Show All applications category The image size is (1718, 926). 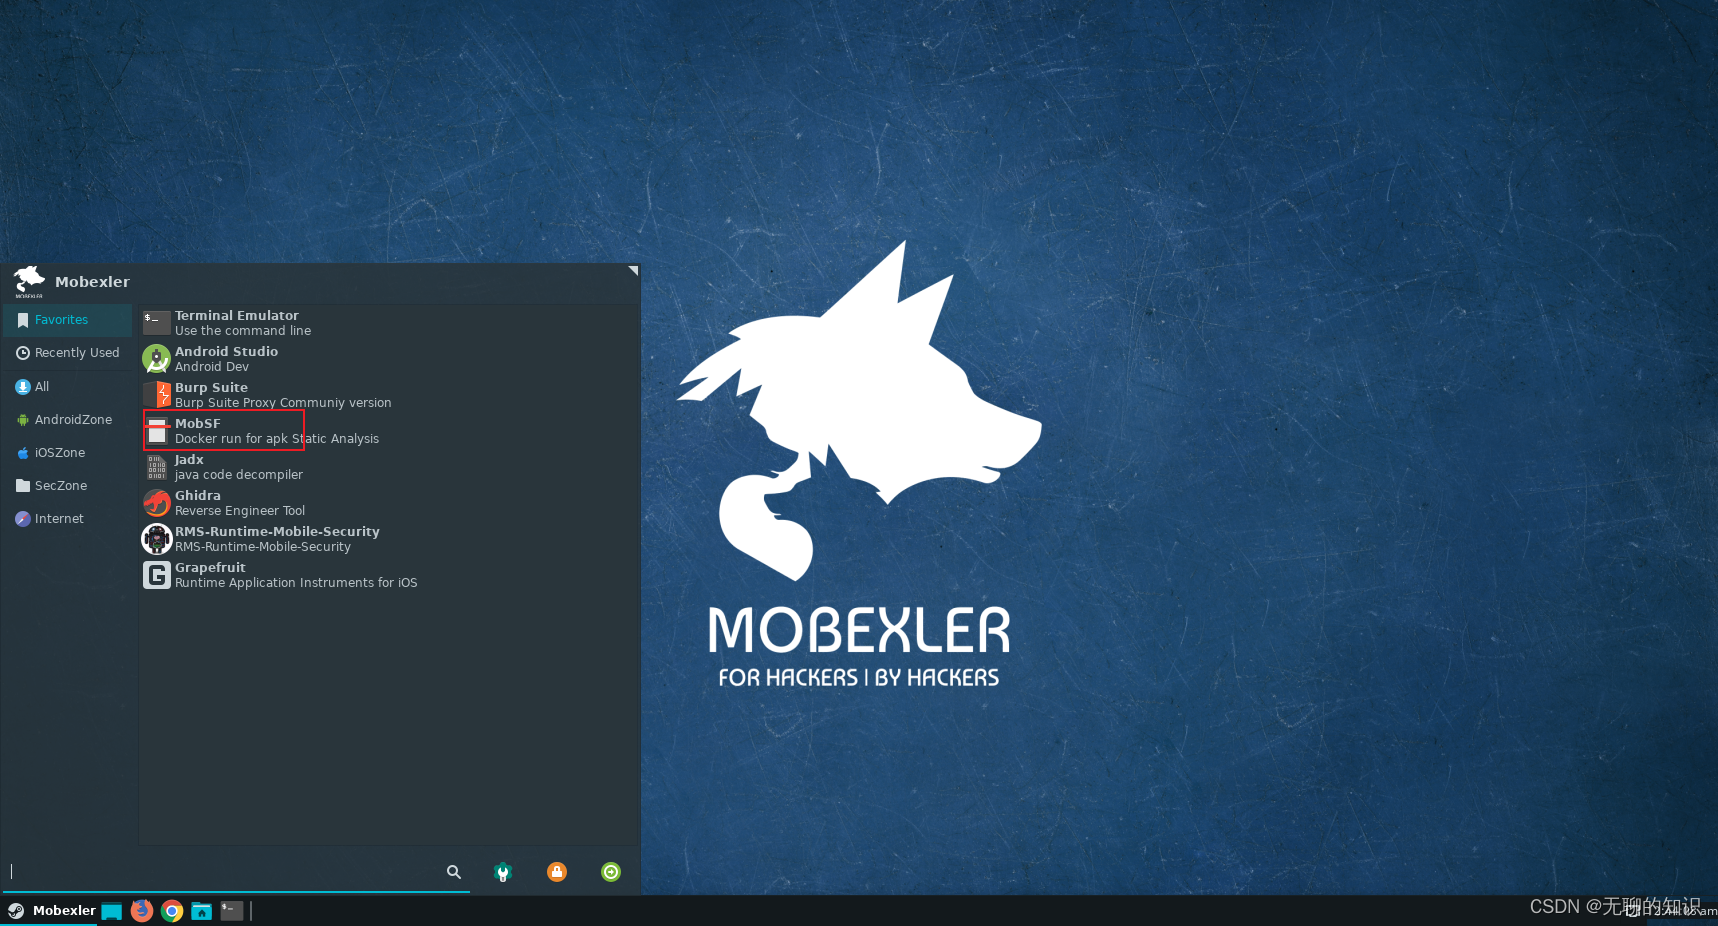click(68, 386)
